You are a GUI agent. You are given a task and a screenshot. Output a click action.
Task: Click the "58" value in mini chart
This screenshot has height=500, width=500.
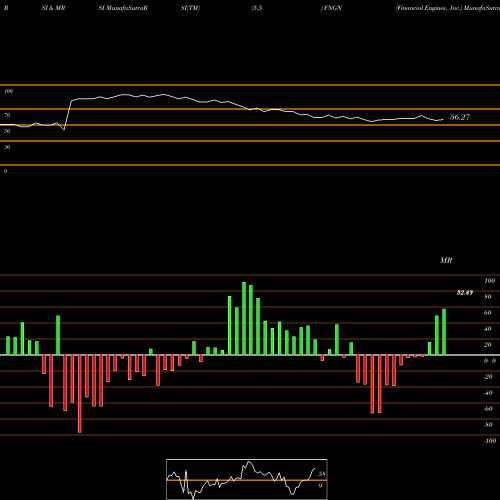pos(322,474)
